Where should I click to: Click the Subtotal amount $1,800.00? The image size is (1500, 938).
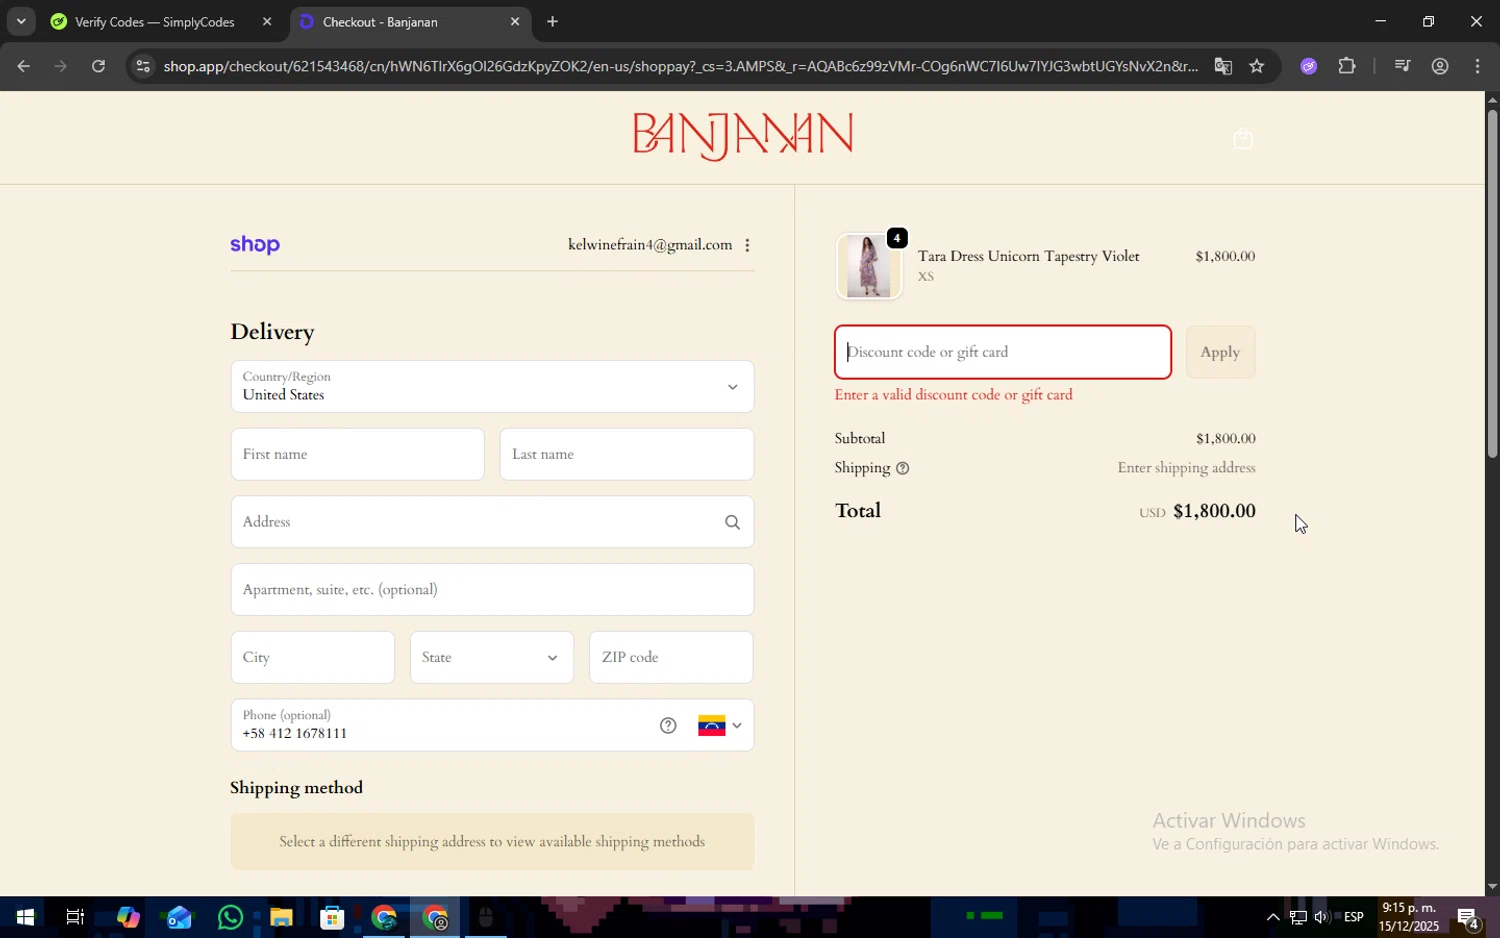(1225, 438)
